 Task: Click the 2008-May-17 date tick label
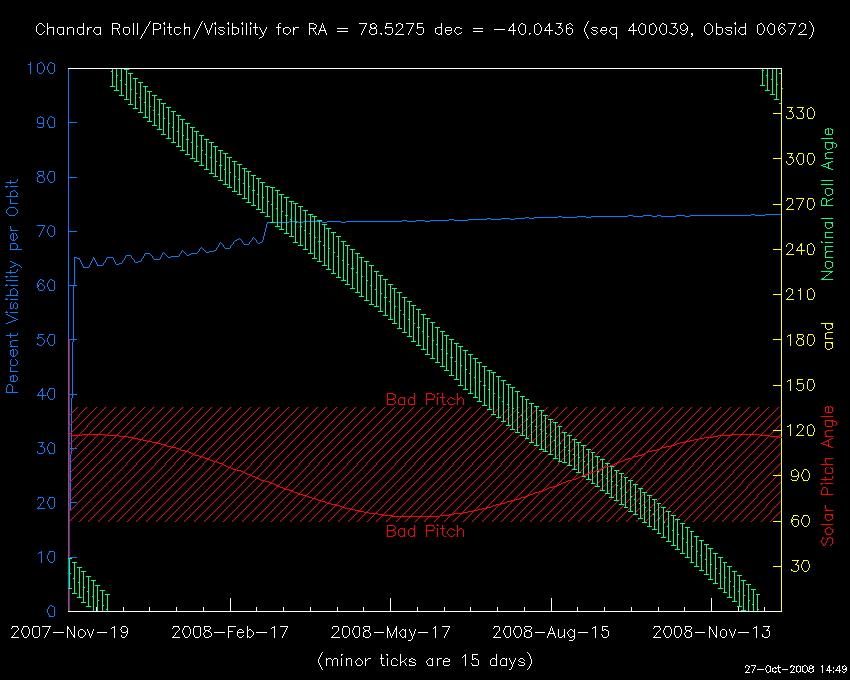(390, 632)
